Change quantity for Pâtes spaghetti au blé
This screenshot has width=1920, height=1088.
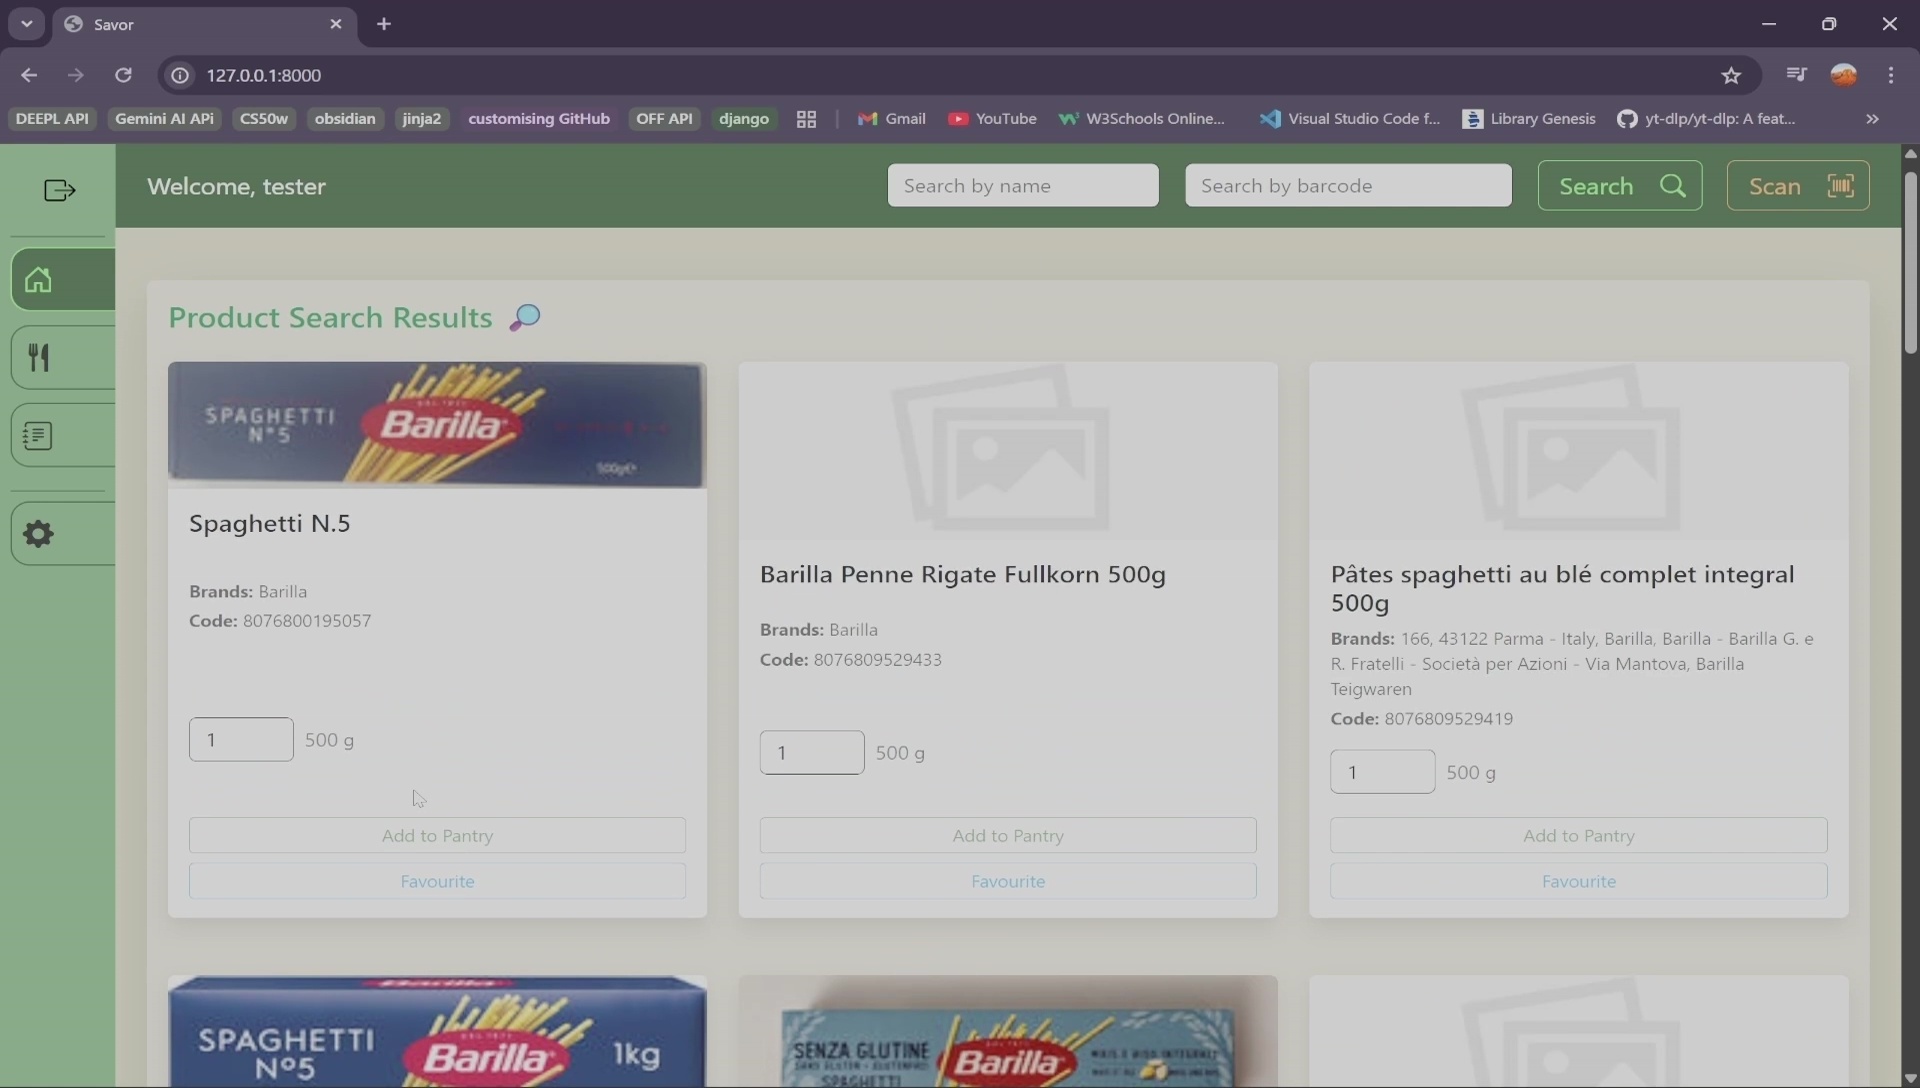click(1381, 771)
